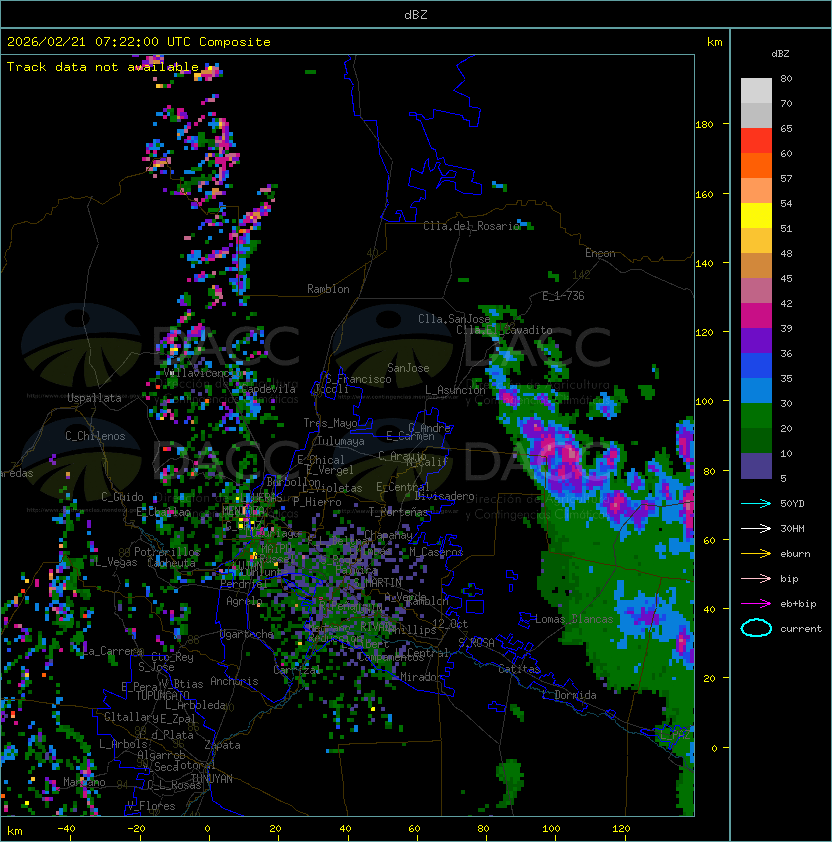Pick the magenta swatch between 42 and 39

pyautogui.click(x=756, y=315)
